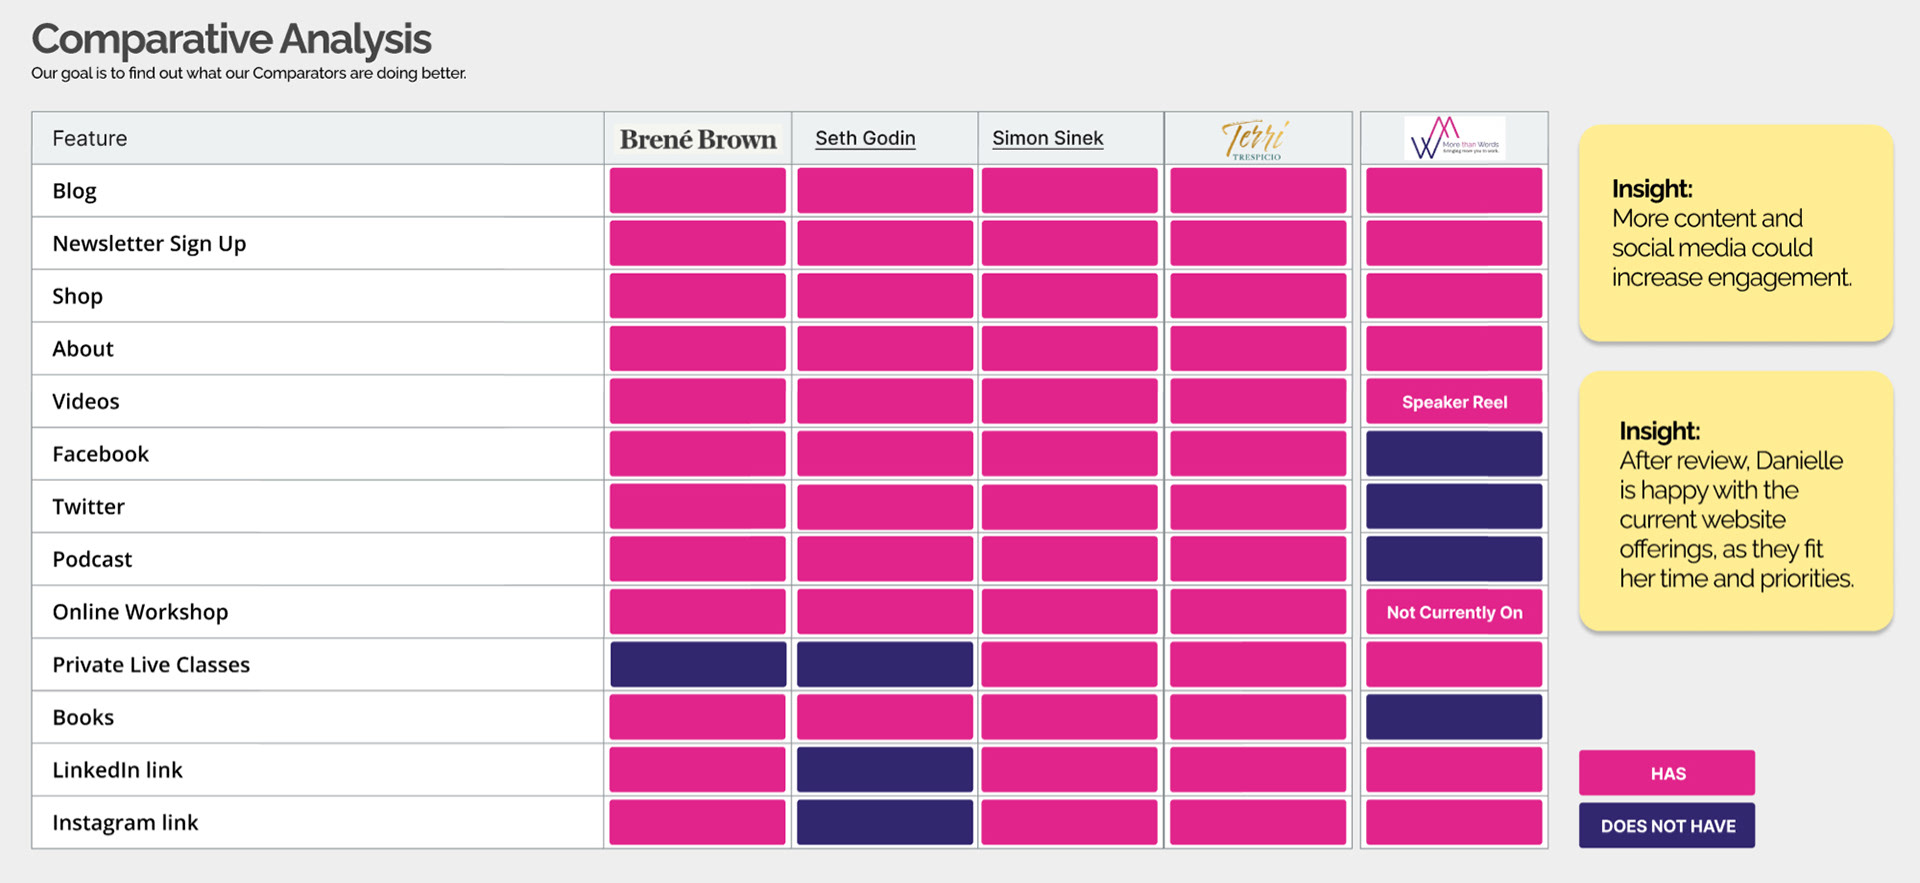Click Simon Sinek's pink Podcast cell
1920x883 pixels.
[x=1069, y=559]
